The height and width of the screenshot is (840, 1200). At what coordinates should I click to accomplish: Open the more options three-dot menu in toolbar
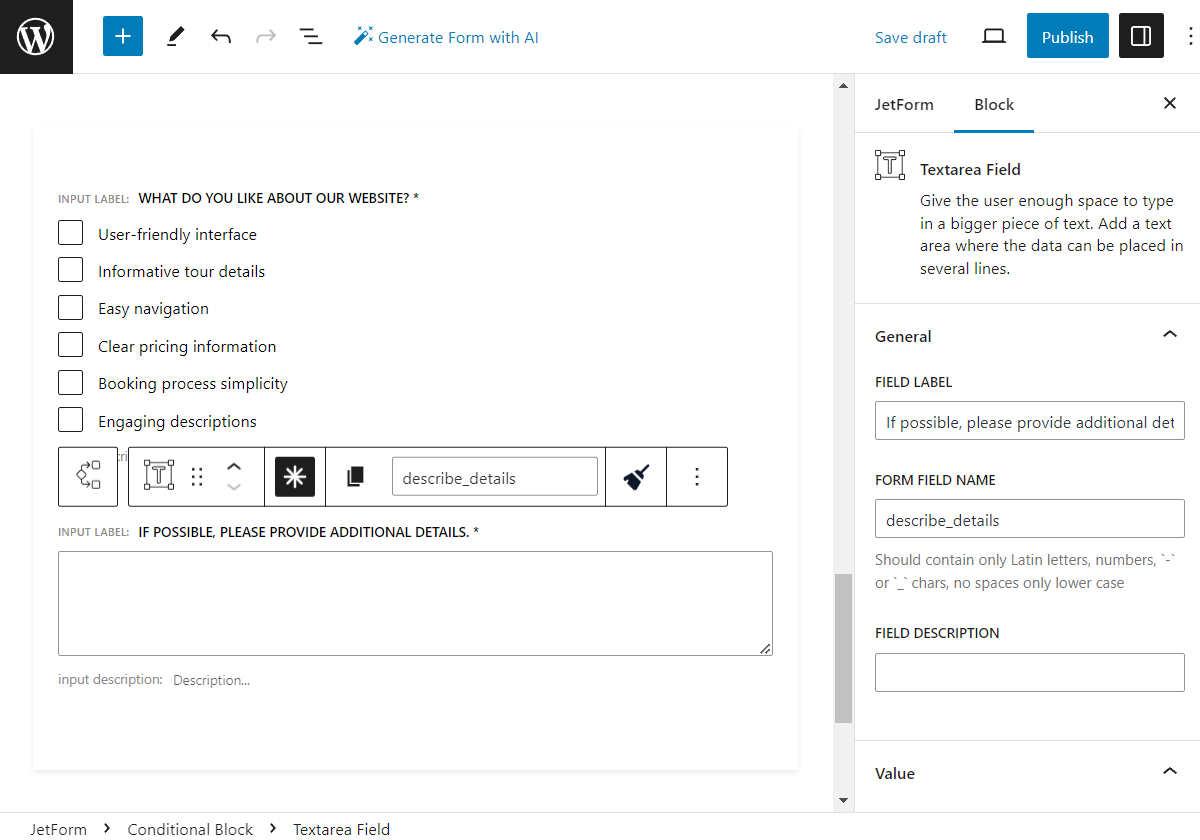point(697,477)
